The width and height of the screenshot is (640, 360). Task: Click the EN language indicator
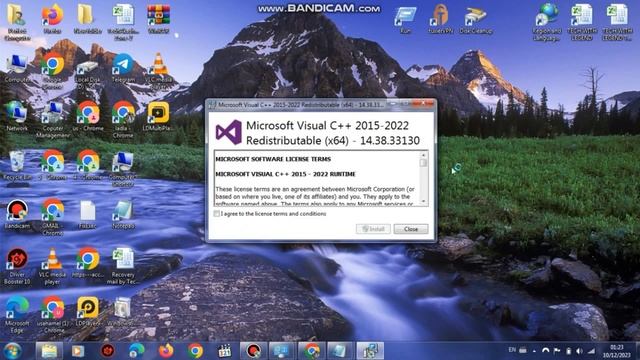pos(512,350)
